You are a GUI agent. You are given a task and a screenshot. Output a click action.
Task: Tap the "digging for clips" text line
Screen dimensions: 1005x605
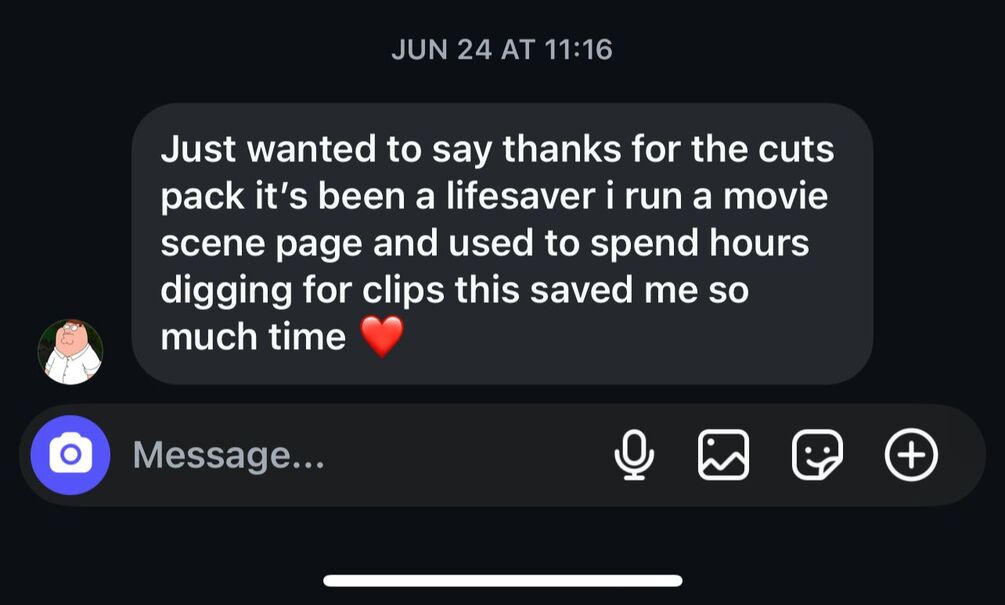coord(303,291)
